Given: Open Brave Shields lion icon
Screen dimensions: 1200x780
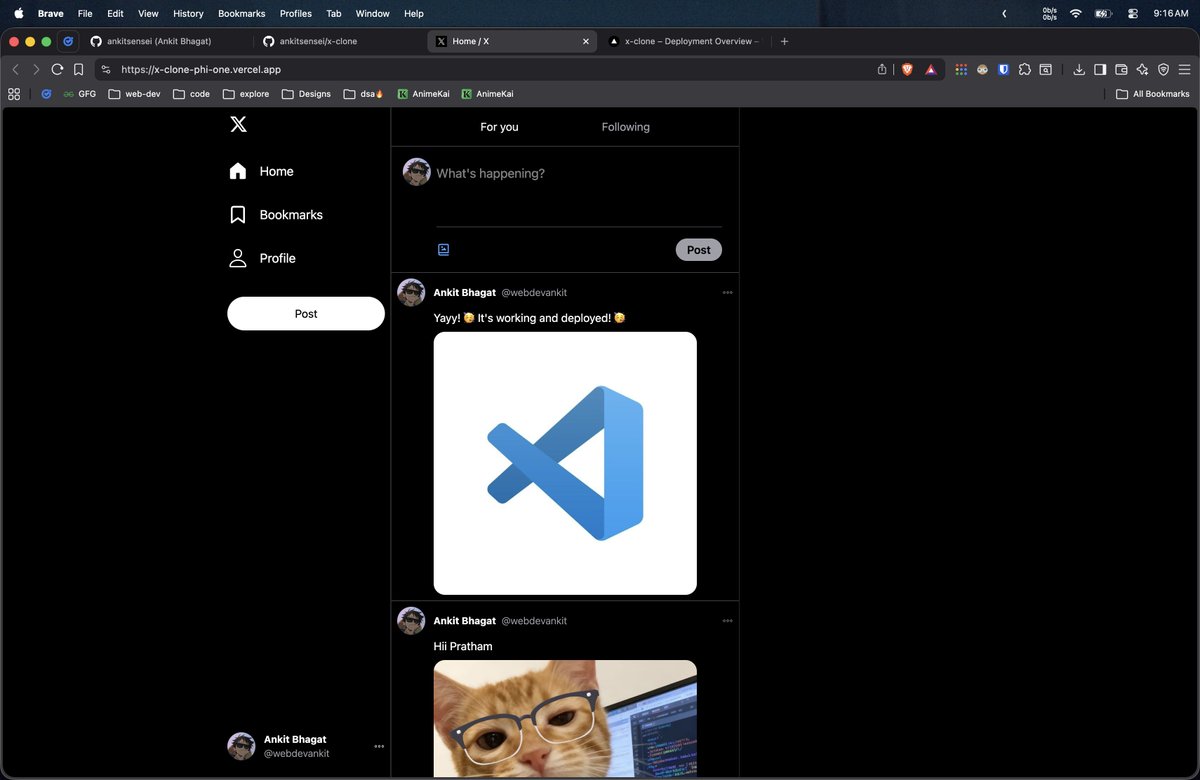Looking at the screenshot, I should click(907, 70).
